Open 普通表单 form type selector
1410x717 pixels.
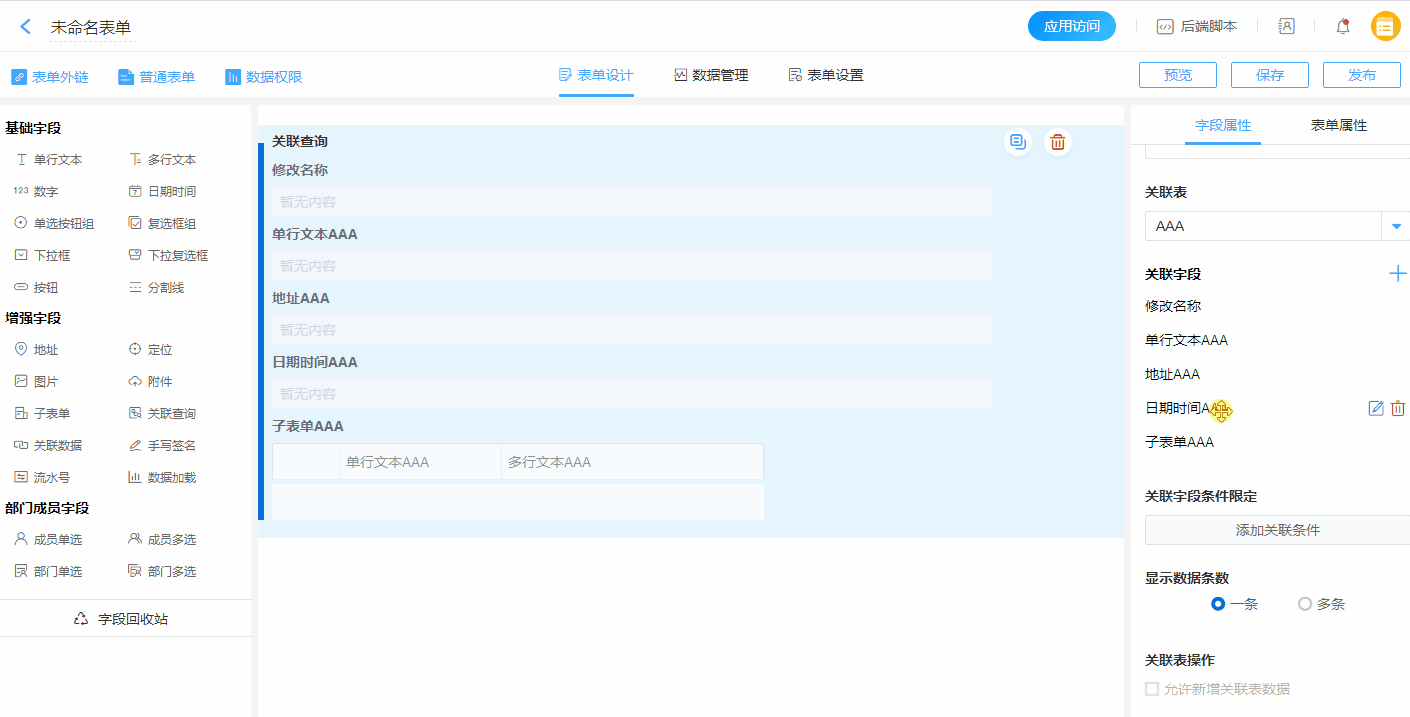tap(156, 77)
